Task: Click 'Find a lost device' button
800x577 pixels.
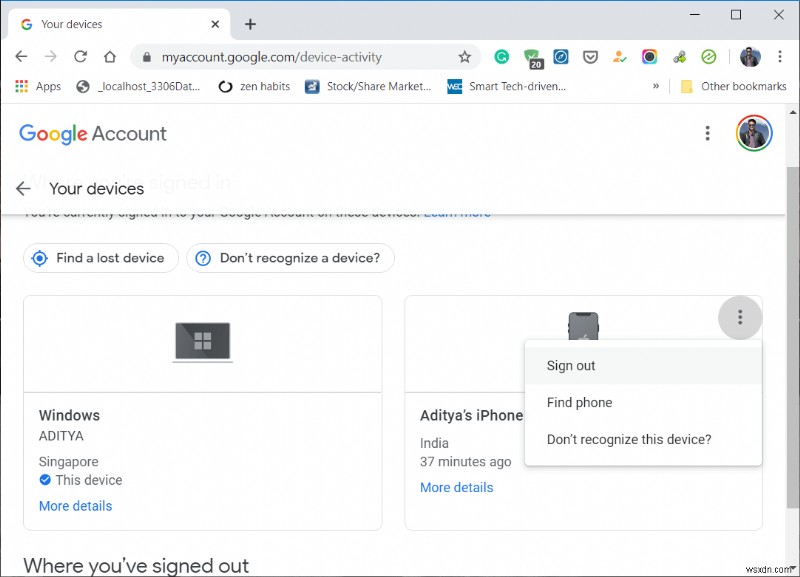Action: [x=100, y=258]
